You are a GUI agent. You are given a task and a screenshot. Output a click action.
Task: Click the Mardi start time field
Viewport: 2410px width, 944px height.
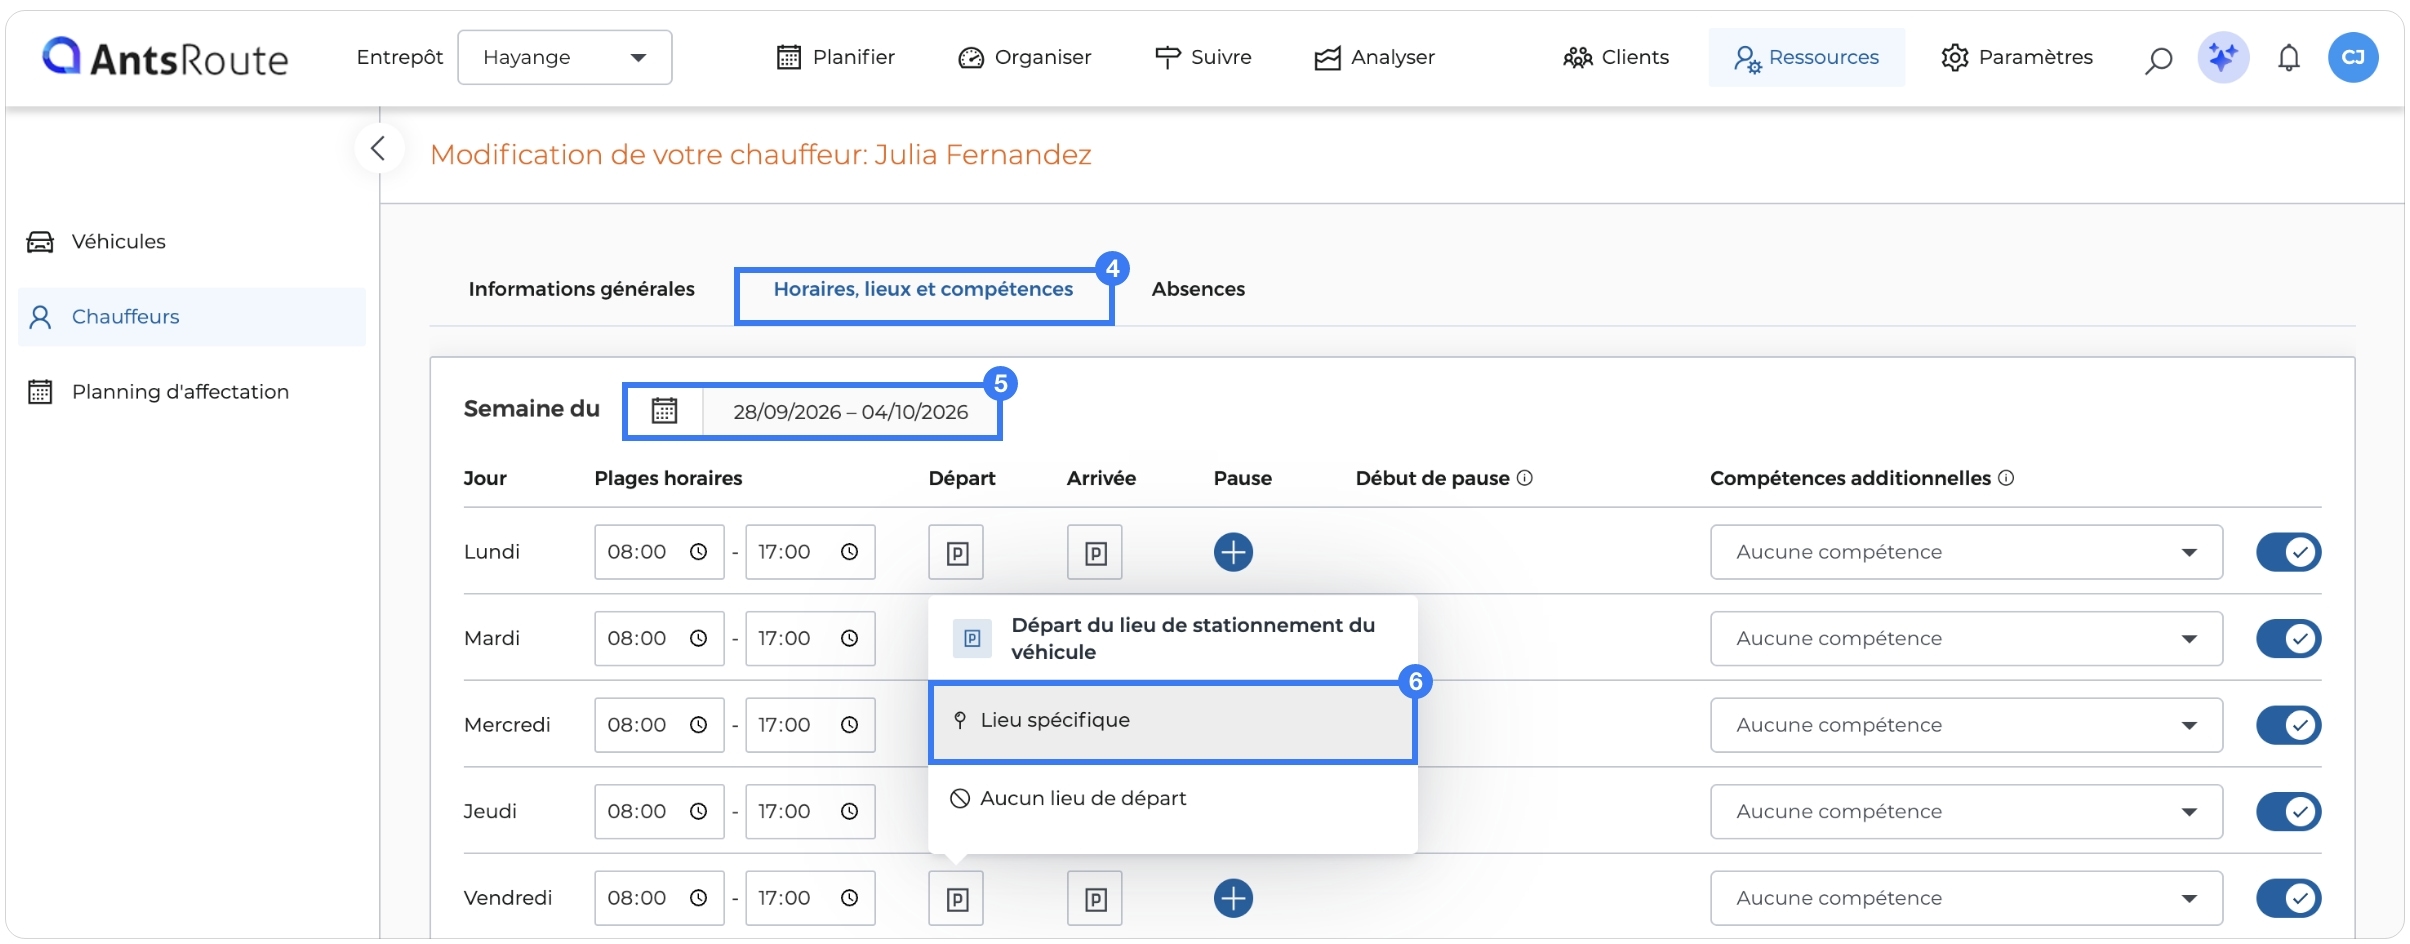point(659,638)
